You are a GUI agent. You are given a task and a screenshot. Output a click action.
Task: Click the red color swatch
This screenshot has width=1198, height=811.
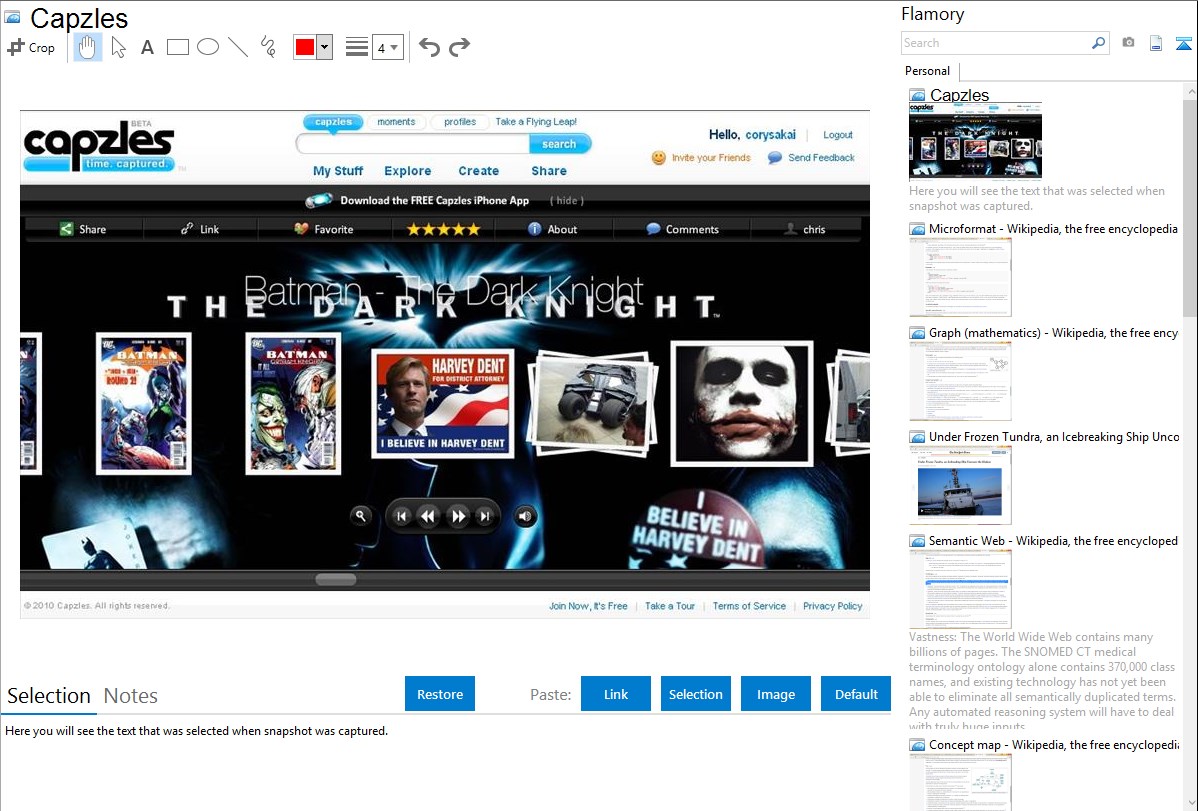pyautogui.click(x=305, y=47)
